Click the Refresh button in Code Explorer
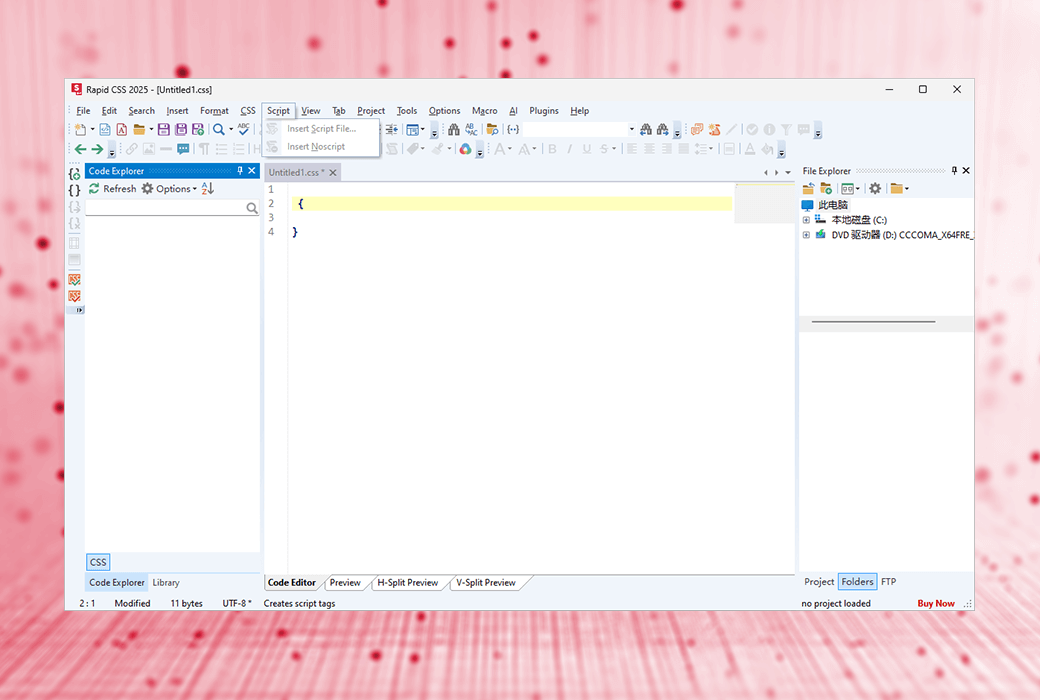The width and height of the screenshot is (1040, 700). (112, 188)
